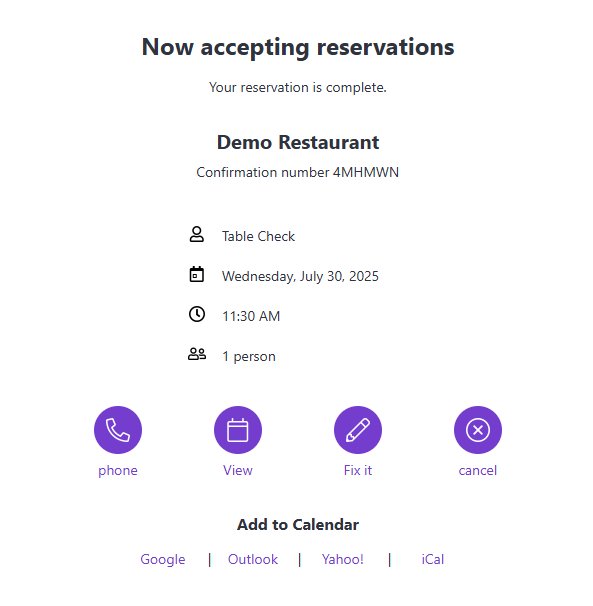Click the Add to Calendar heading
The height and width of the screenshot is (606, 593).
coord(298,524)
